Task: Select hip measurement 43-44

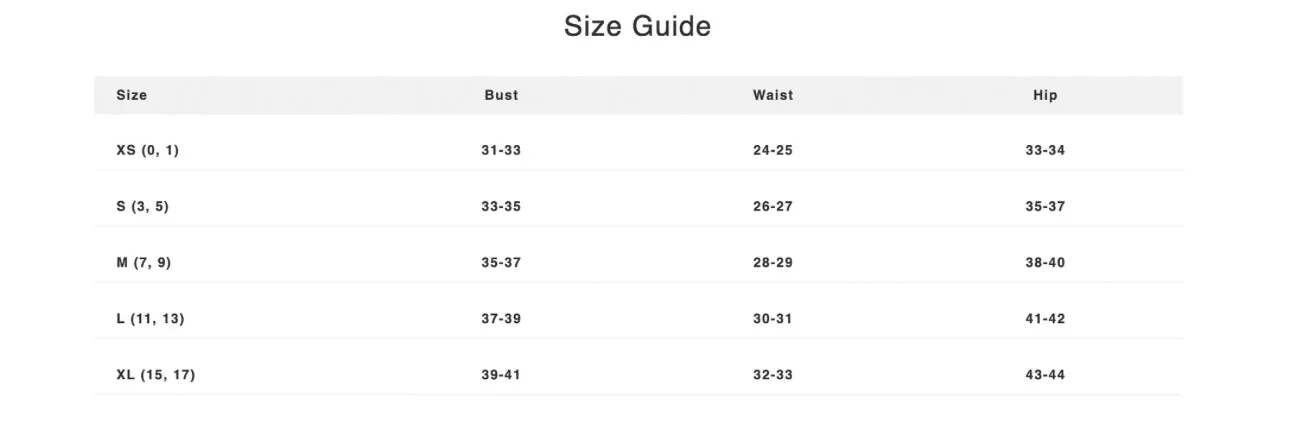Action: pos(1045,375)
